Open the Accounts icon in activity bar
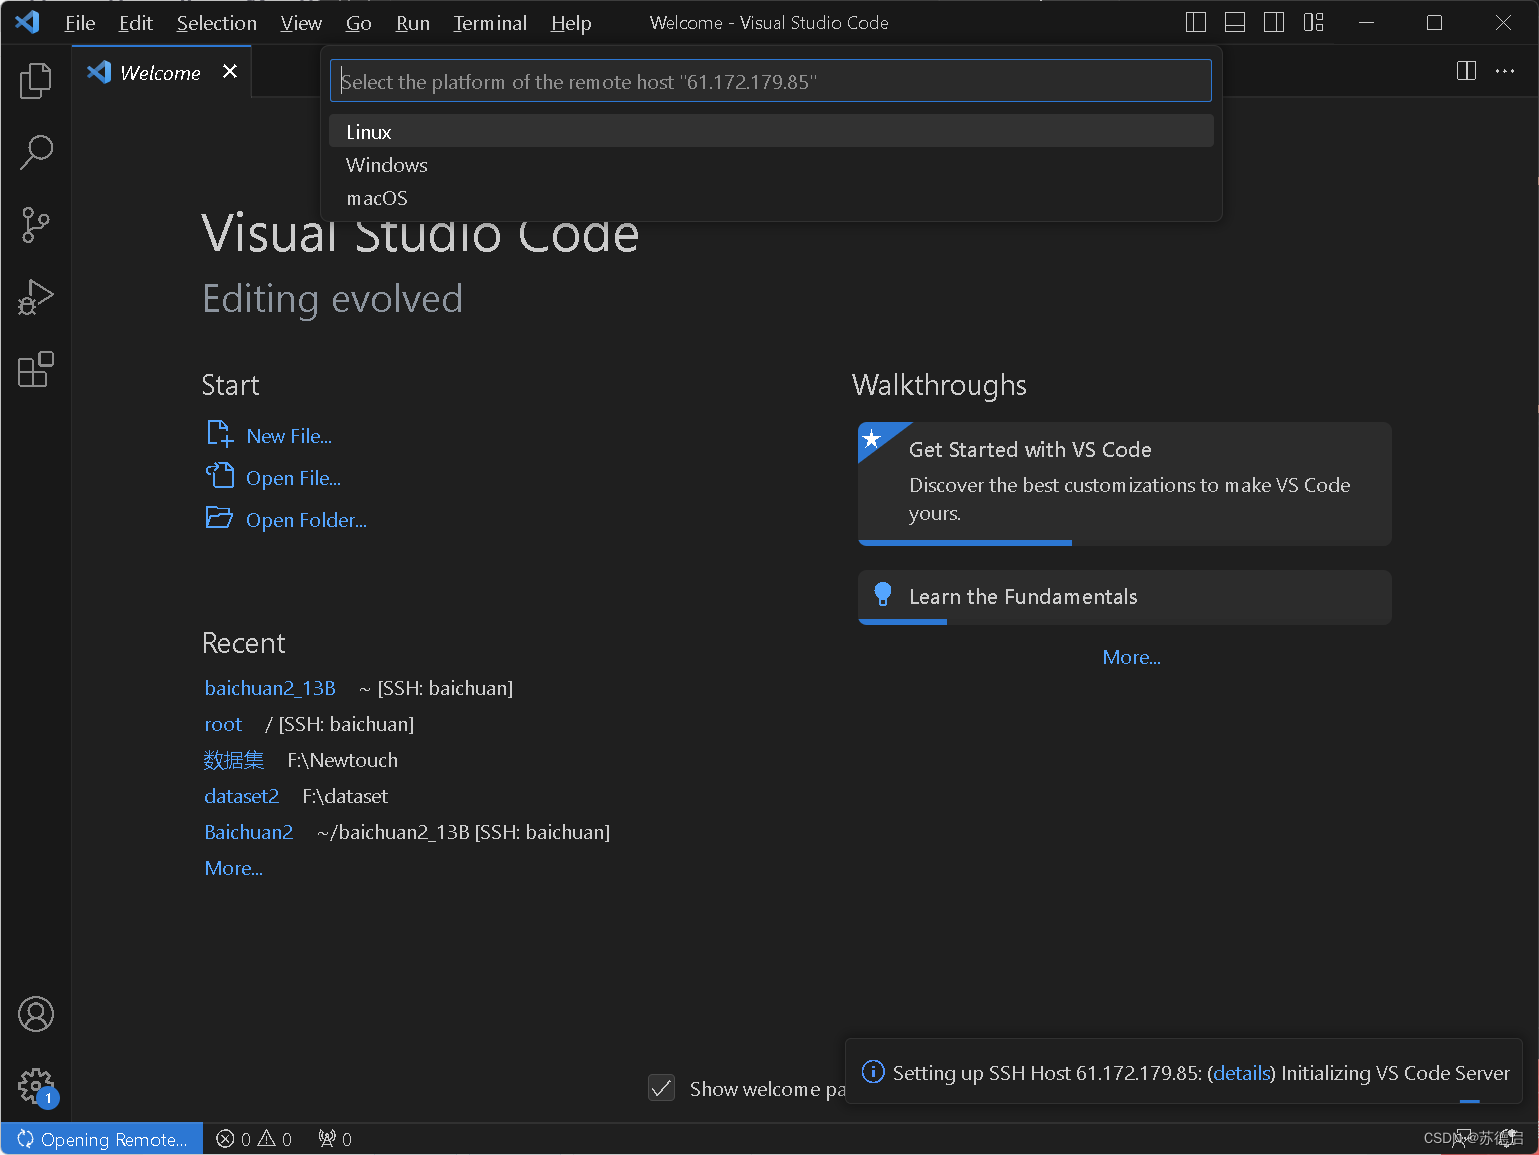 tap(36, 1013)
